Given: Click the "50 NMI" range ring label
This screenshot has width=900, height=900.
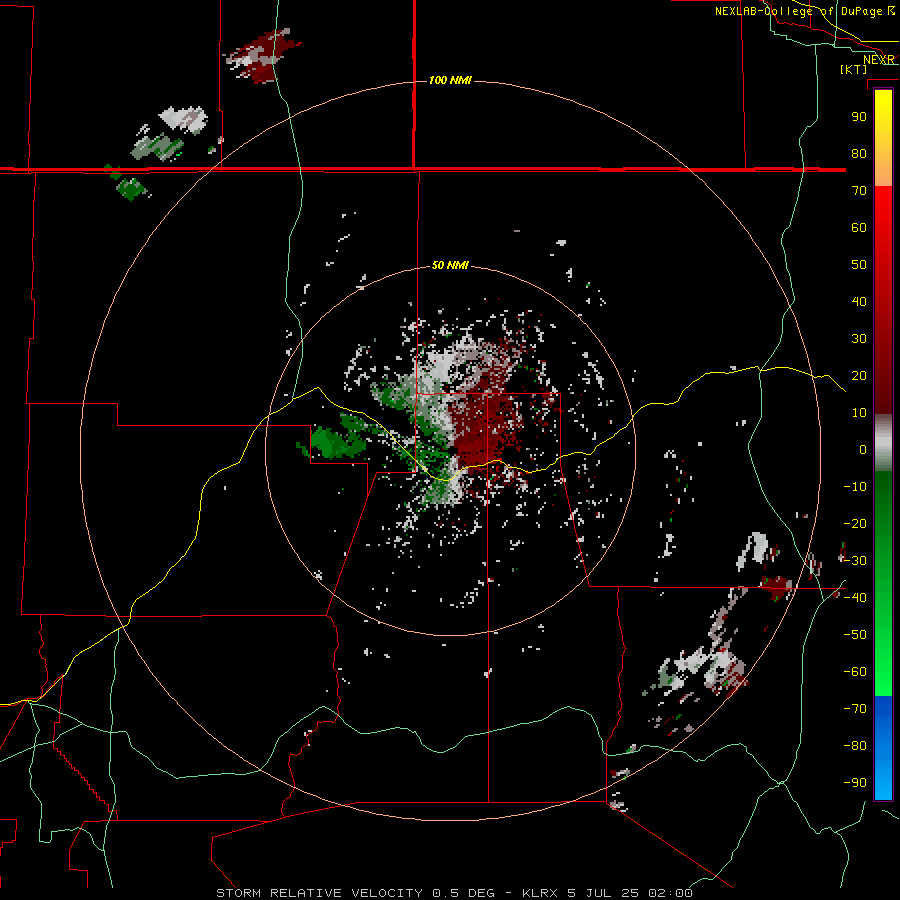Looking at the screenshot, I should 450,265.
